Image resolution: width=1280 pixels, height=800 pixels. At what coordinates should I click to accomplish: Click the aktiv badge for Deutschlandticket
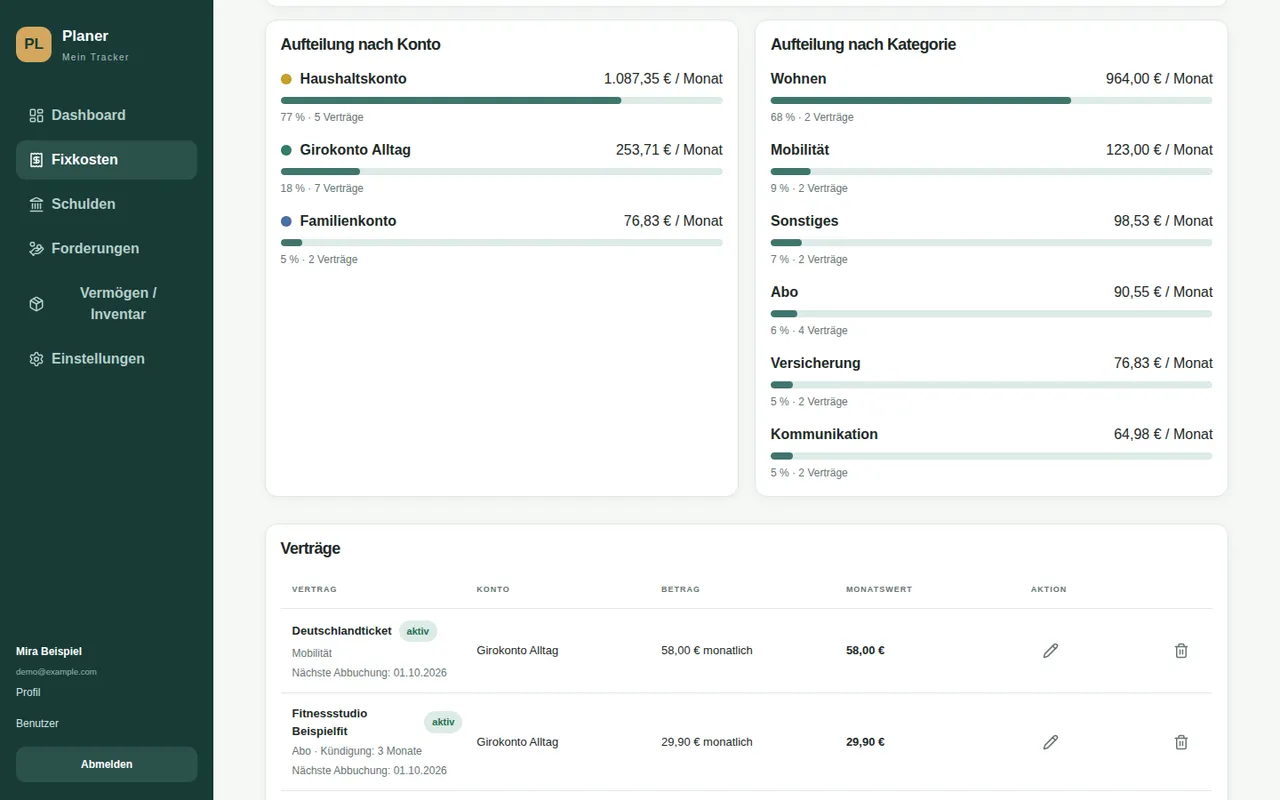pos(418,631)
